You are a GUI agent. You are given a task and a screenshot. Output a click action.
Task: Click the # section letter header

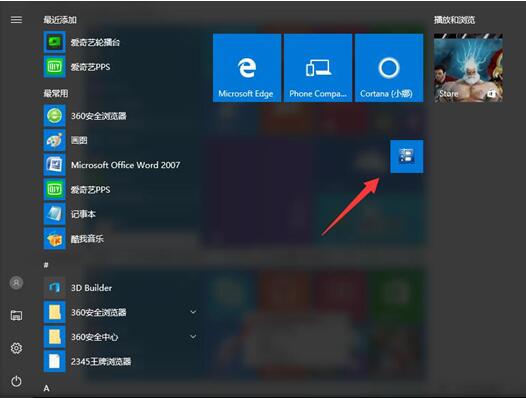(x=46, y=265)
